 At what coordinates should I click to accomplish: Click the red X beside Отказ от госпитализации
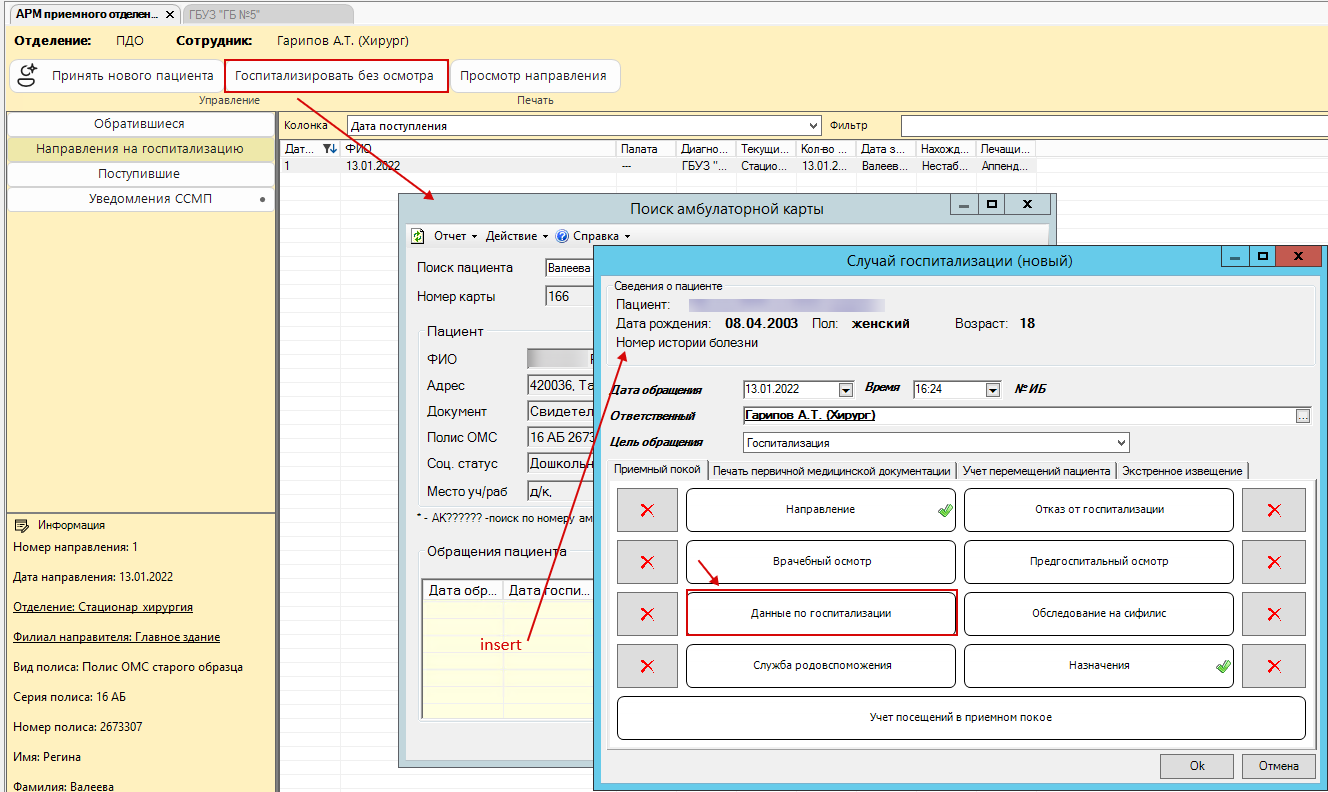1274,510
